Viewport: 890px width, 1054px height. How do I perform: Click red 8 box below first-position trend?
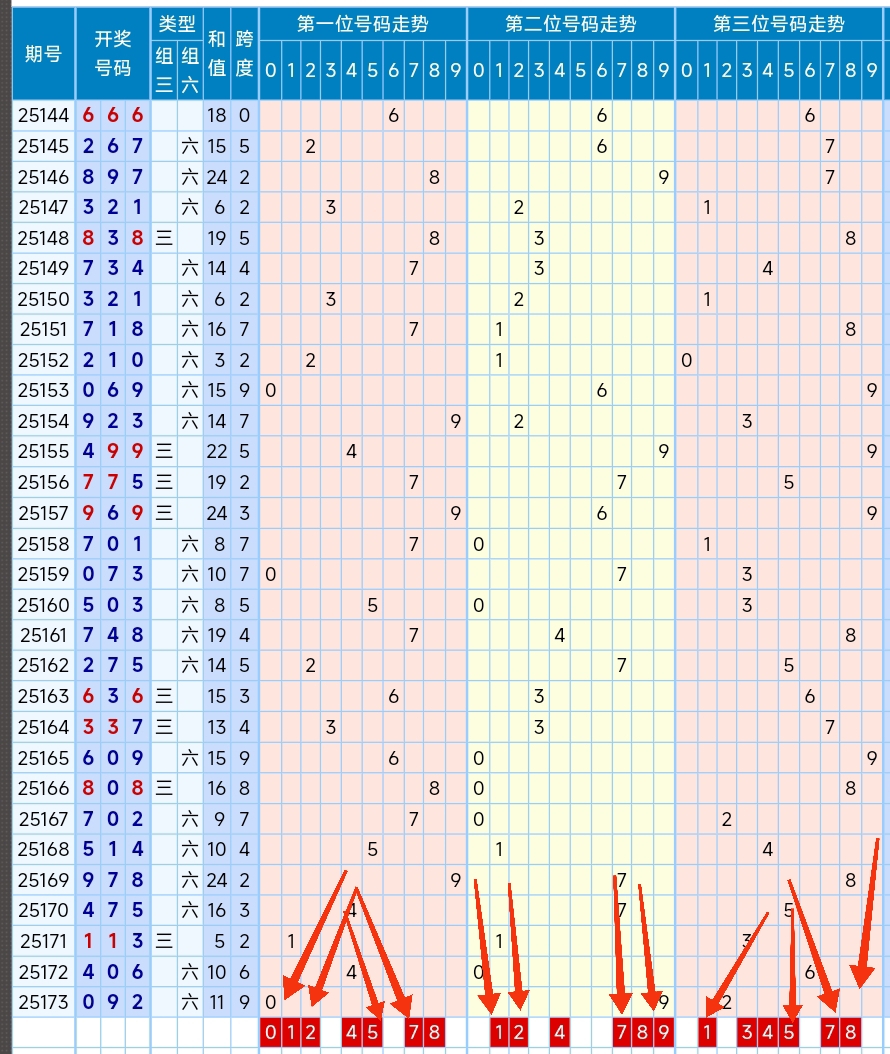[x=434, y=1032]
